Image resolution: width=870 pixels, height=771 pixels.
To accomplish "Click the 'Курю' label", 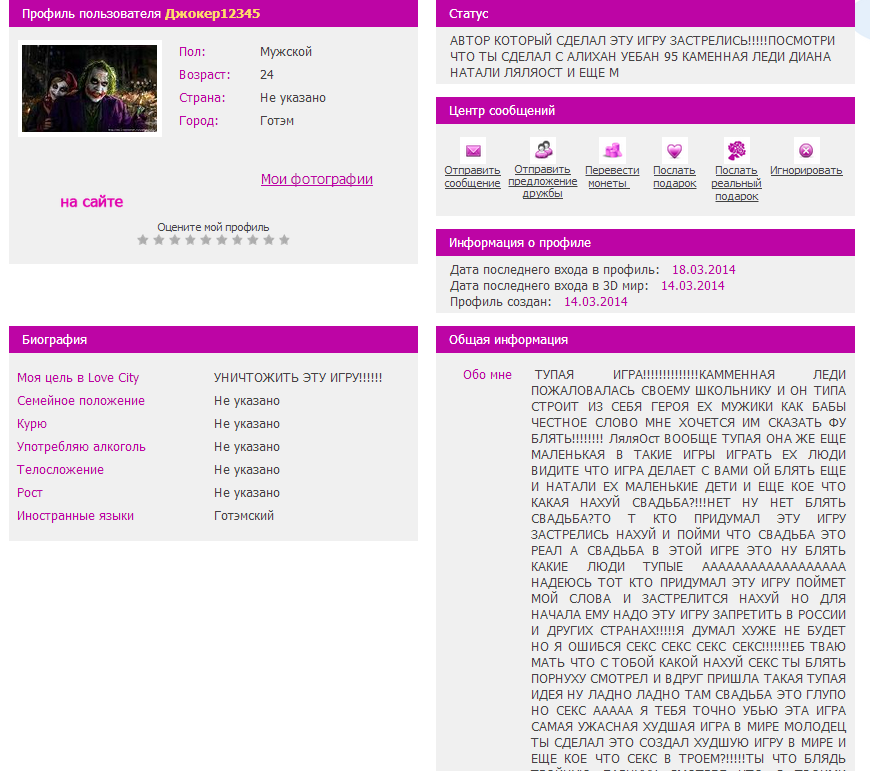I will pyautogui.click(x=32, y=424).
